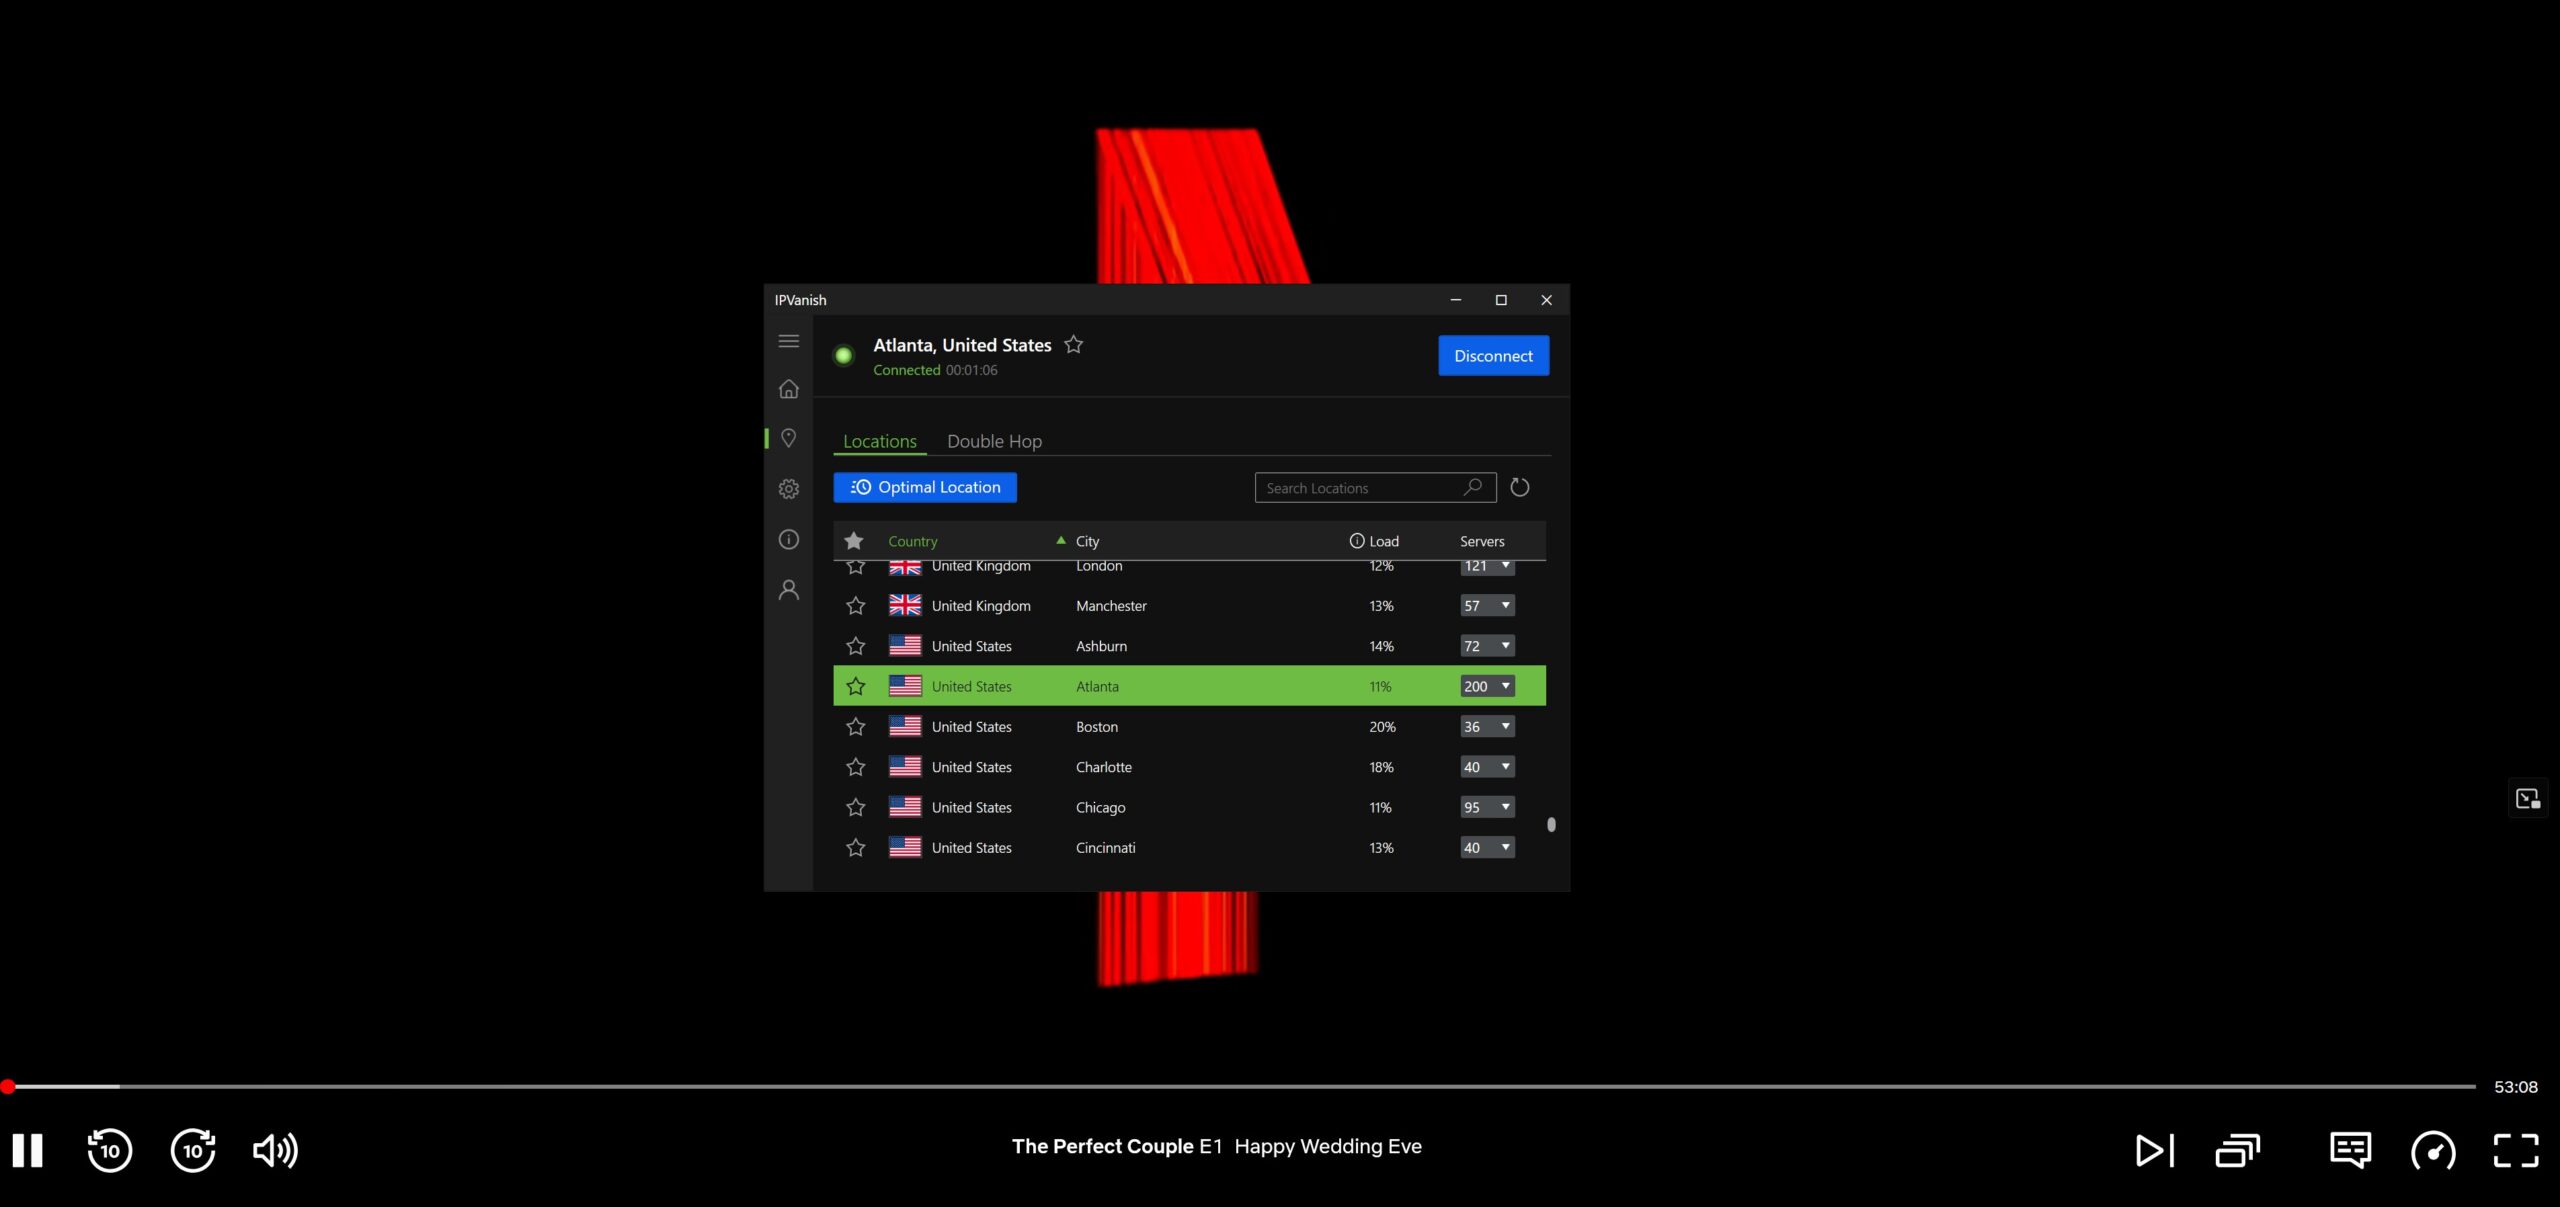Sort by favorites star column header
The width and height of the screenshot is (2560, 1207).
(x=853, y=541)
